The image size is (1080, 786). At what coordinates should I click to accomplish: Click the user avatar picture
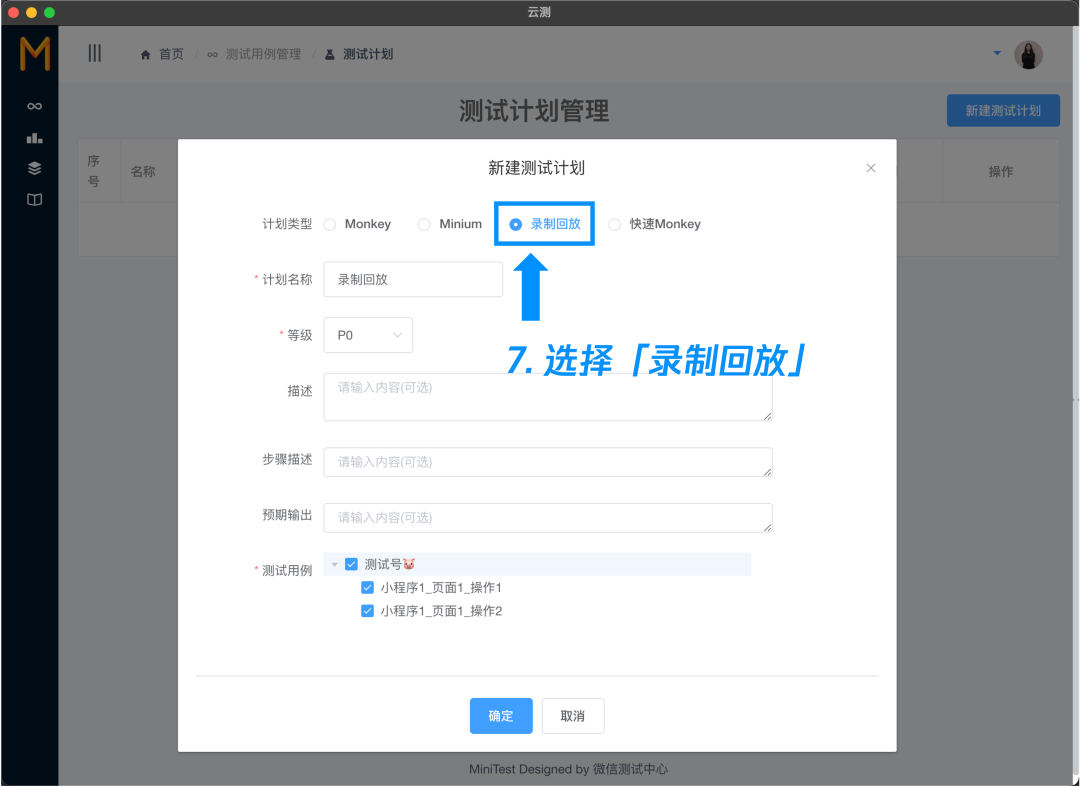1028,54
